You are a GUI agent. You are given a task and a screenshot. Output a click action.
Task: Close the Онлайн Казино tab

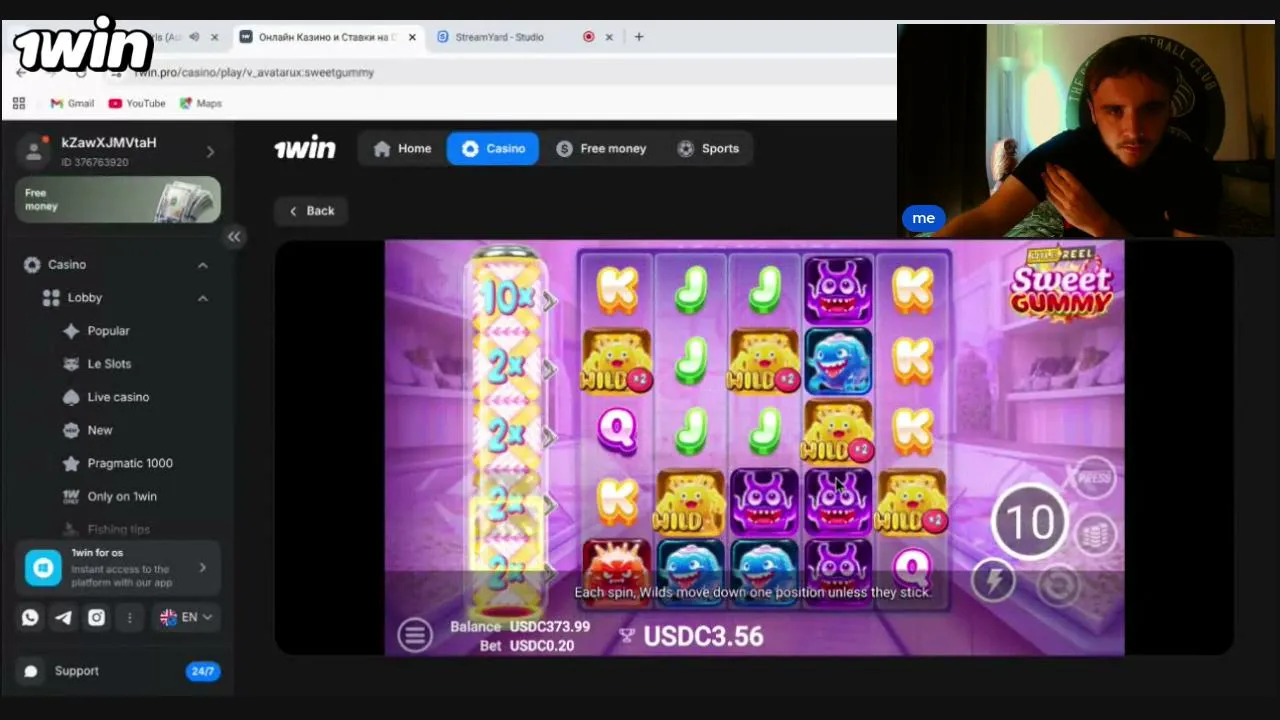(x=412, y=37)
